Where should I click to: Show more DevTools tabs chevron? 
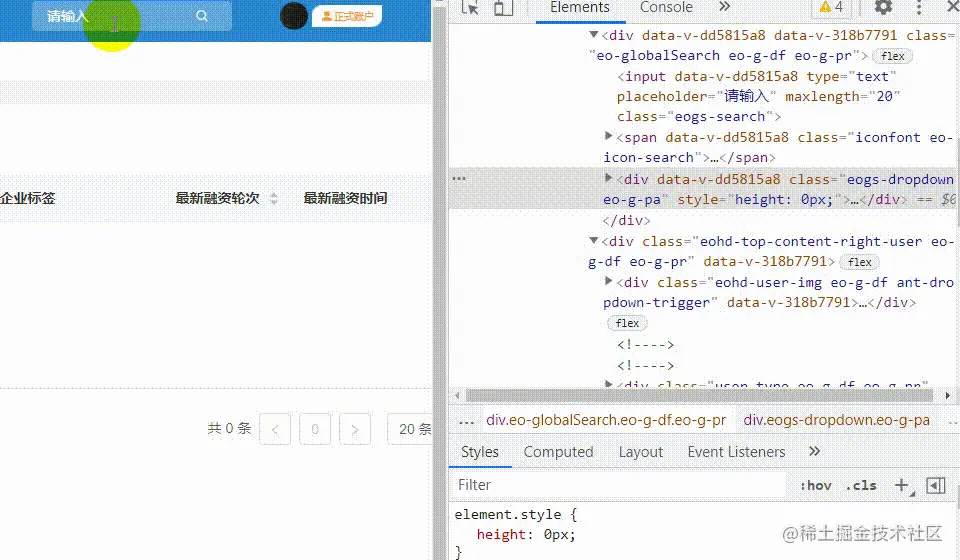[724, 7]
